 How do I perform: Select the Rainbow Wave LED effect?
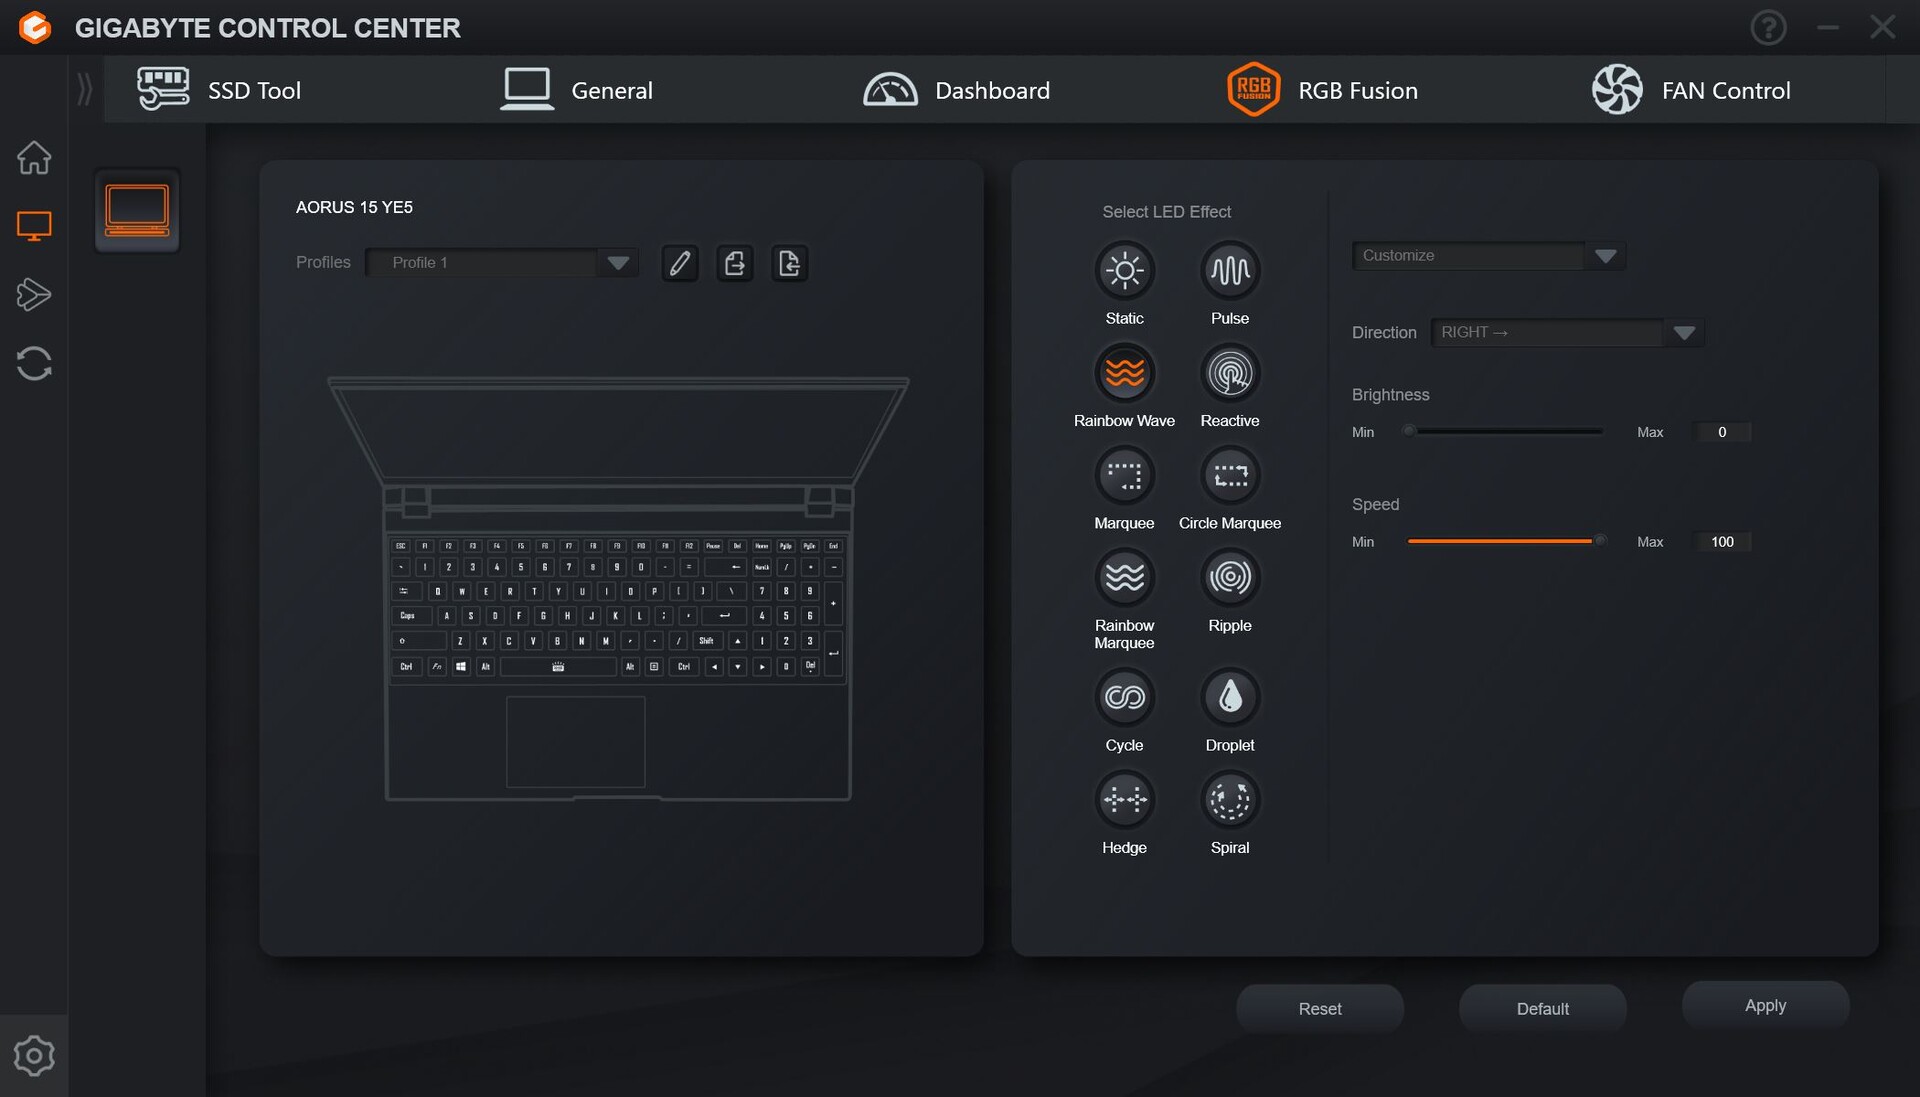tap(1124, 373)
